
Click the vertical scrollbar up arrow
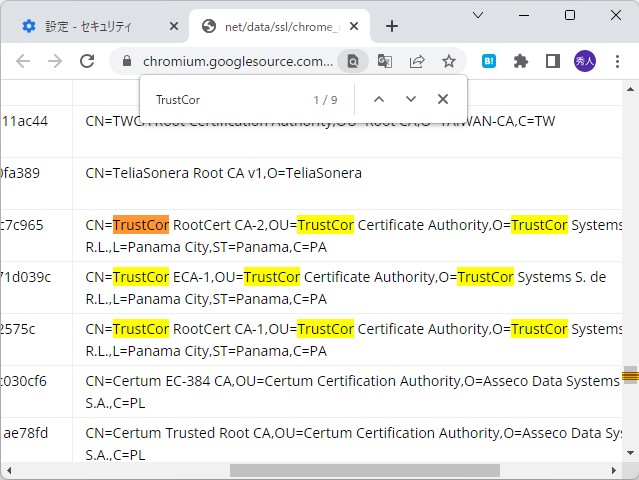pos(630,89)
